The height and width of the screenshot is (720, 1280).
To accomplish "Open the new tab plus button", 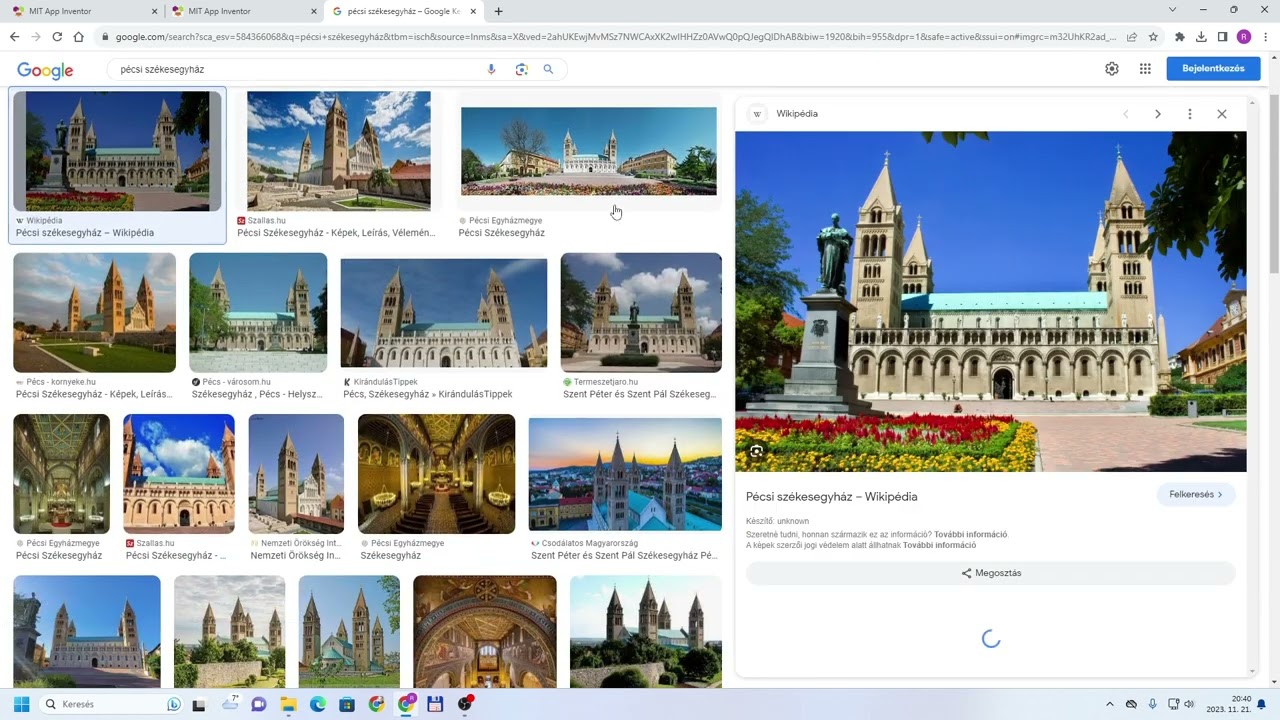I will coord(499,11).
